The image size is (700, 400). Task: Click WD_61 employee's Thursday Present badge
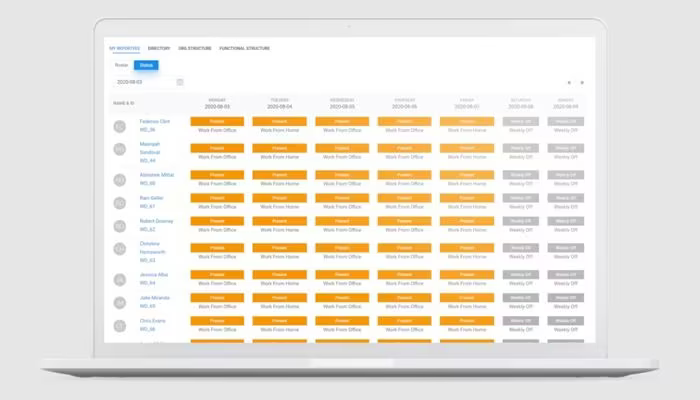click(404, 198)
